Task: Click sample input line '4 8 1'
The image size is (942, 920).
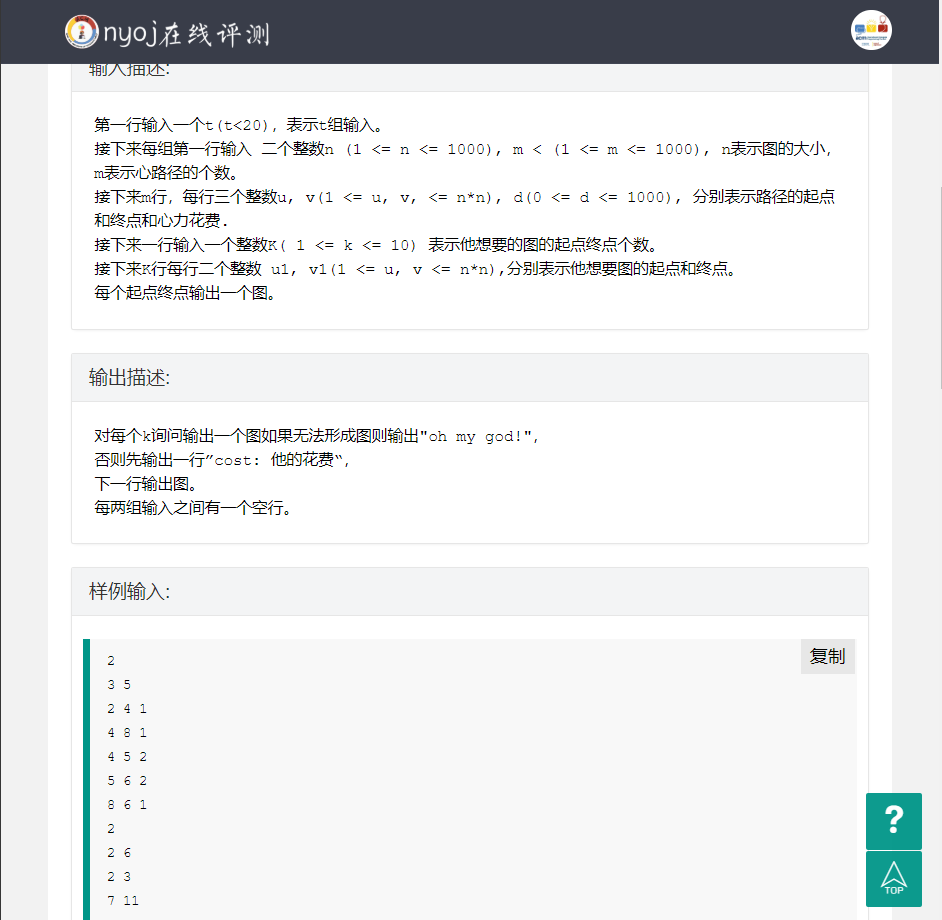Action: (x=127, y=733)
